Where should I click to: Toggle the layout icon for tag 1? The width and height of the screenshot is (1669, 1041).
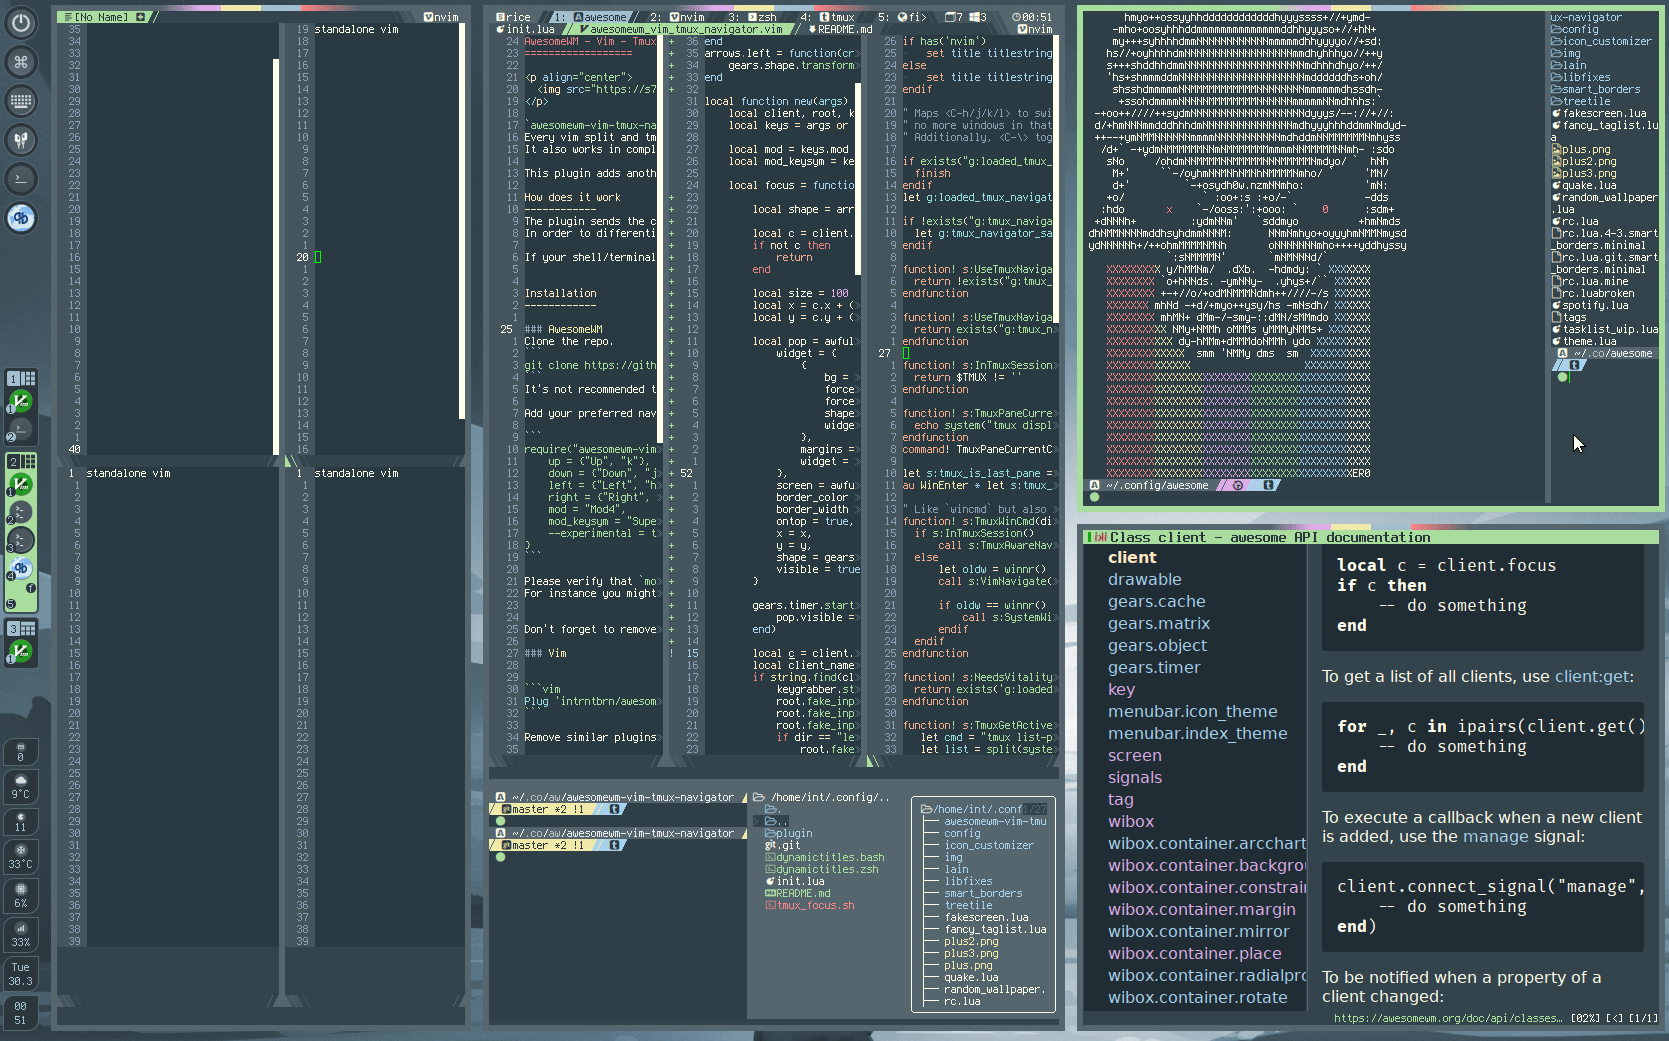click(28, 378)
